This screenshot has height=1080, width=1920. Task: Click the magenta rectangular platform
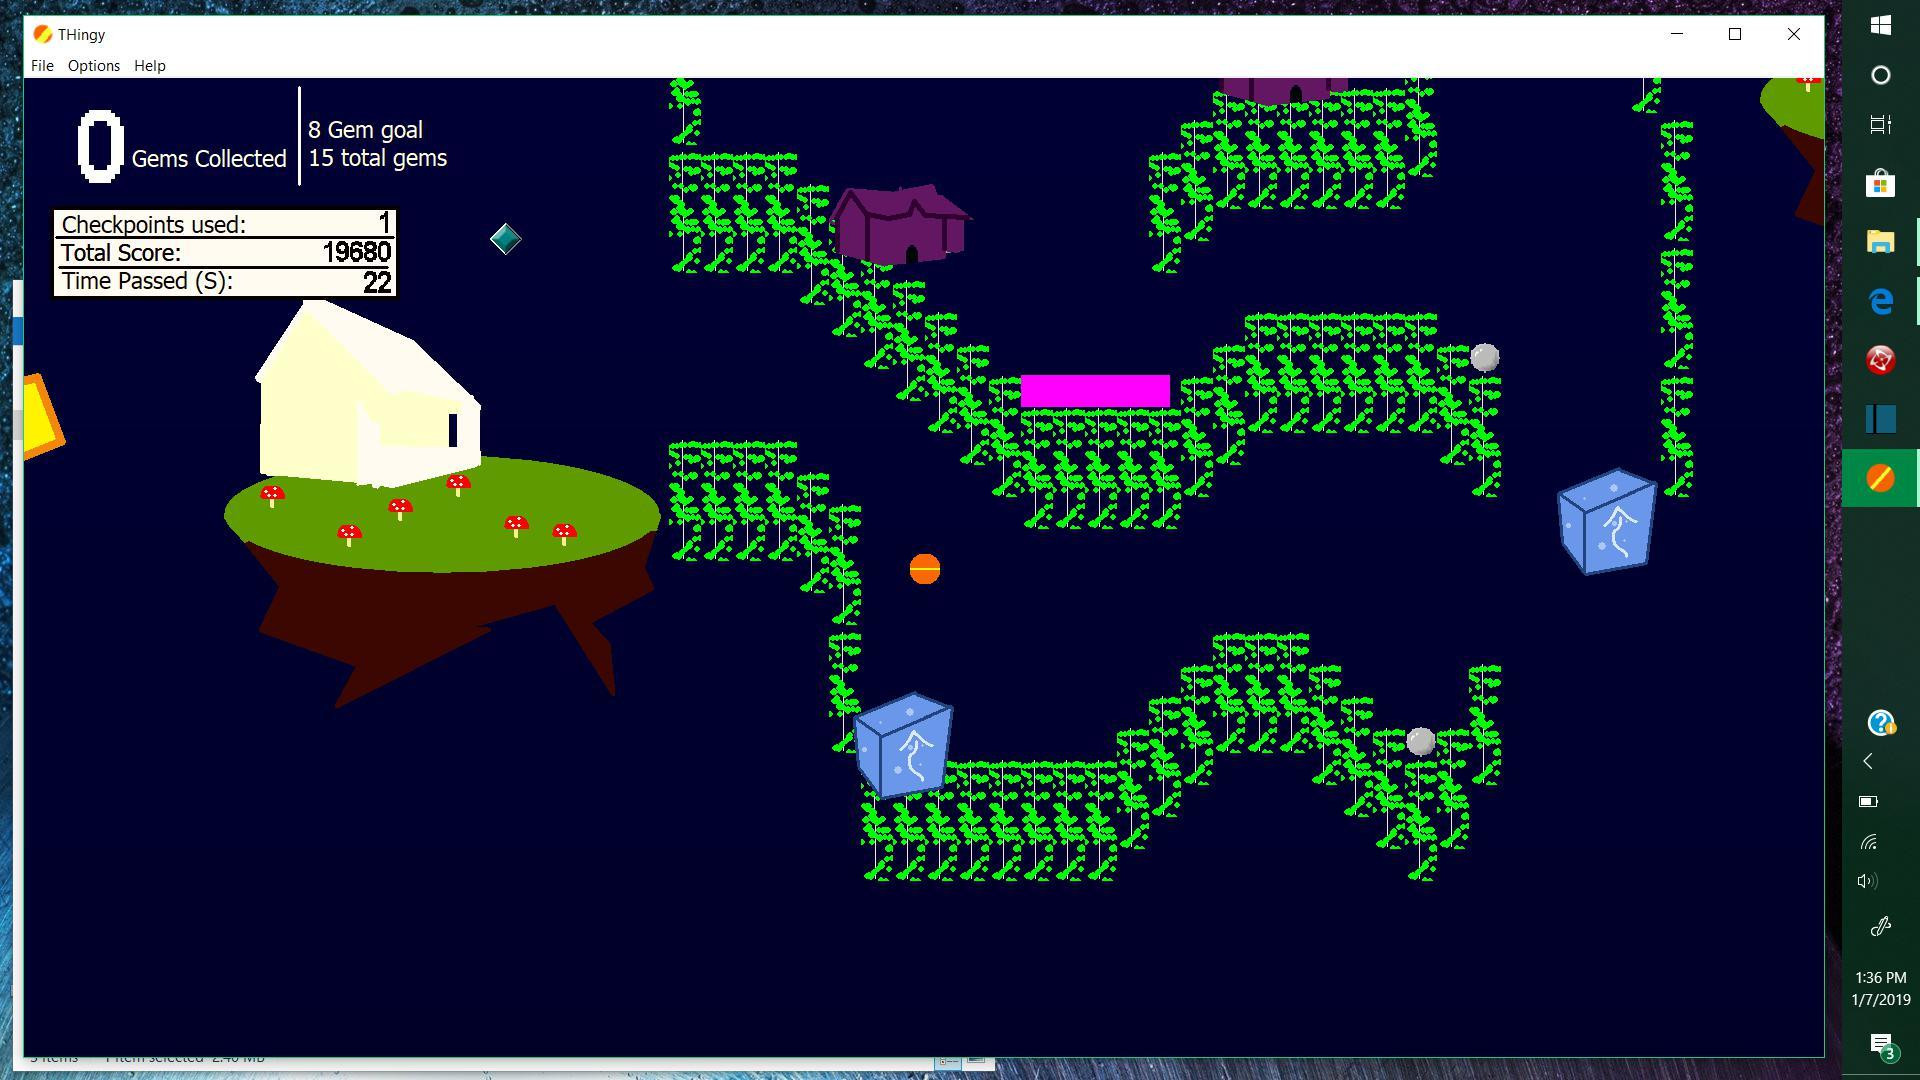coord(1095,391)
